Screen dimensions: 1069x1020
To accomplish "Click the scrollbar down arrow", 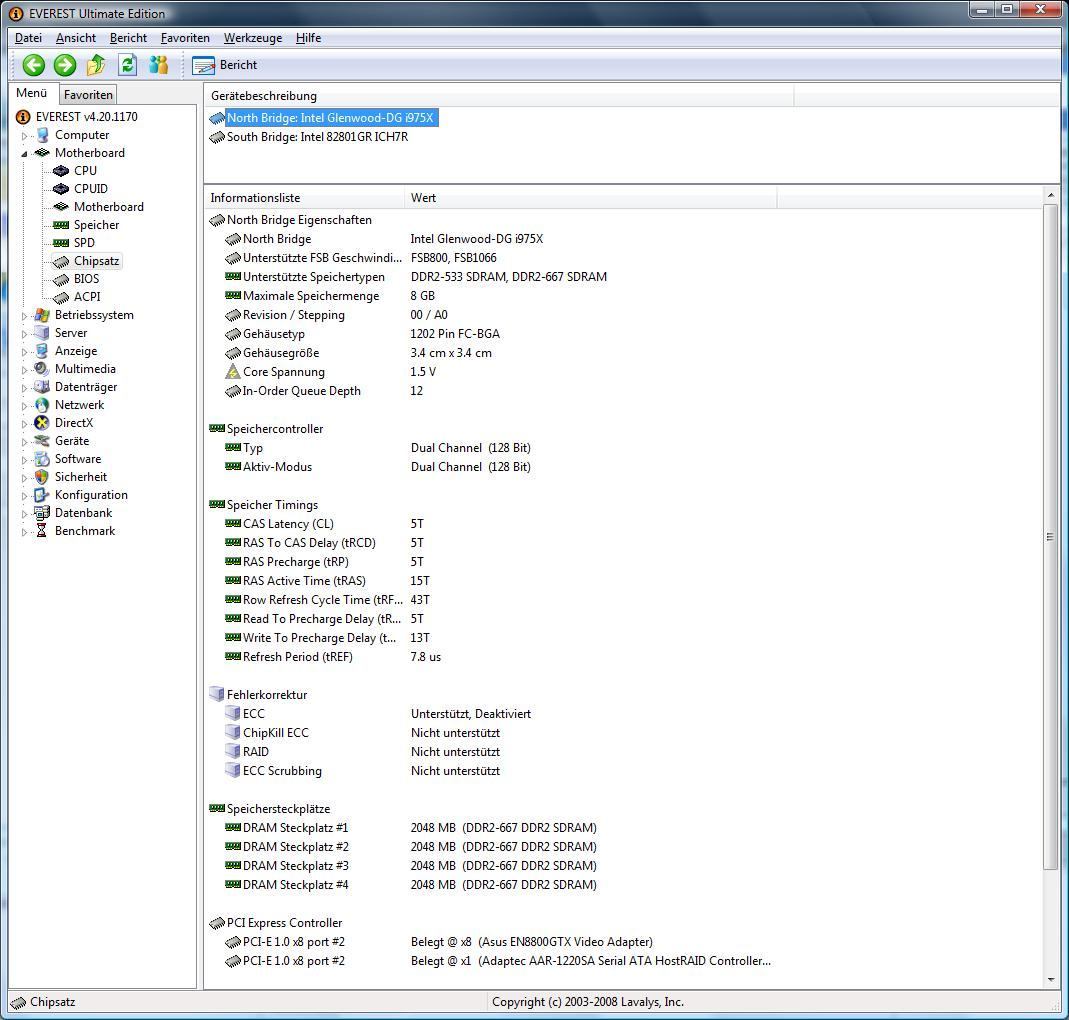I will pyautogui.click(x=1051, y=980).
